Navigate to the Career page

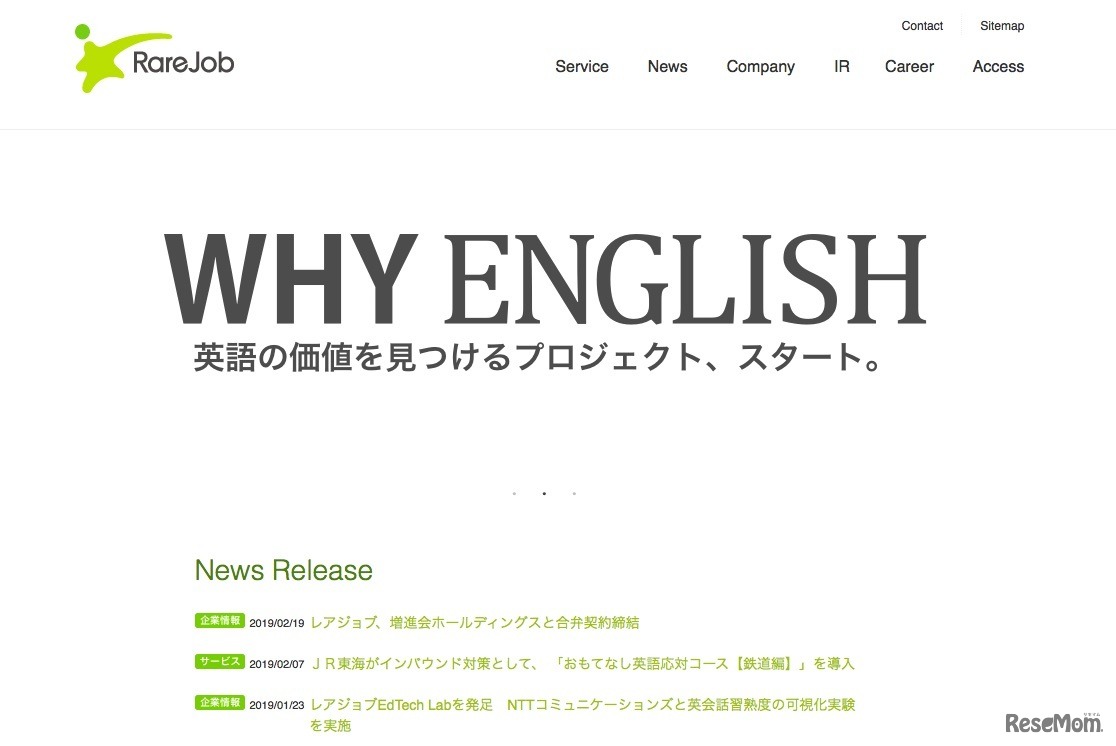coord(909,66)
